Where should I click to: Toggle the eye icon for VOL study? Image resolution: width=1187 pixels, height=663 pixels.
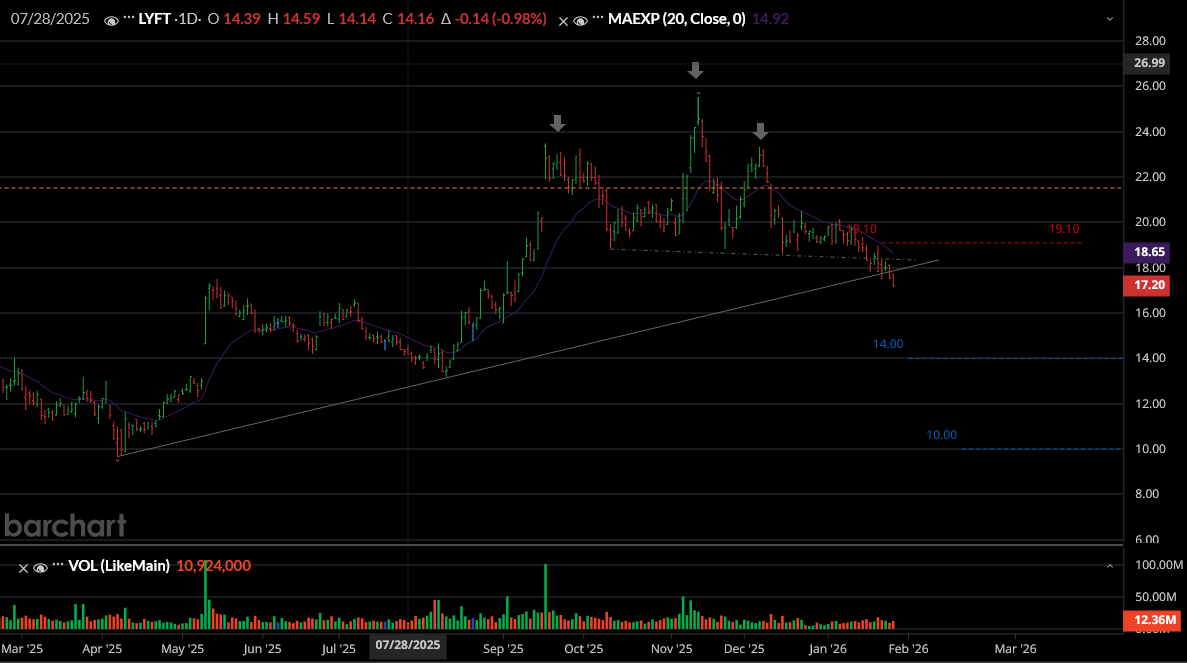click(40, 568)
